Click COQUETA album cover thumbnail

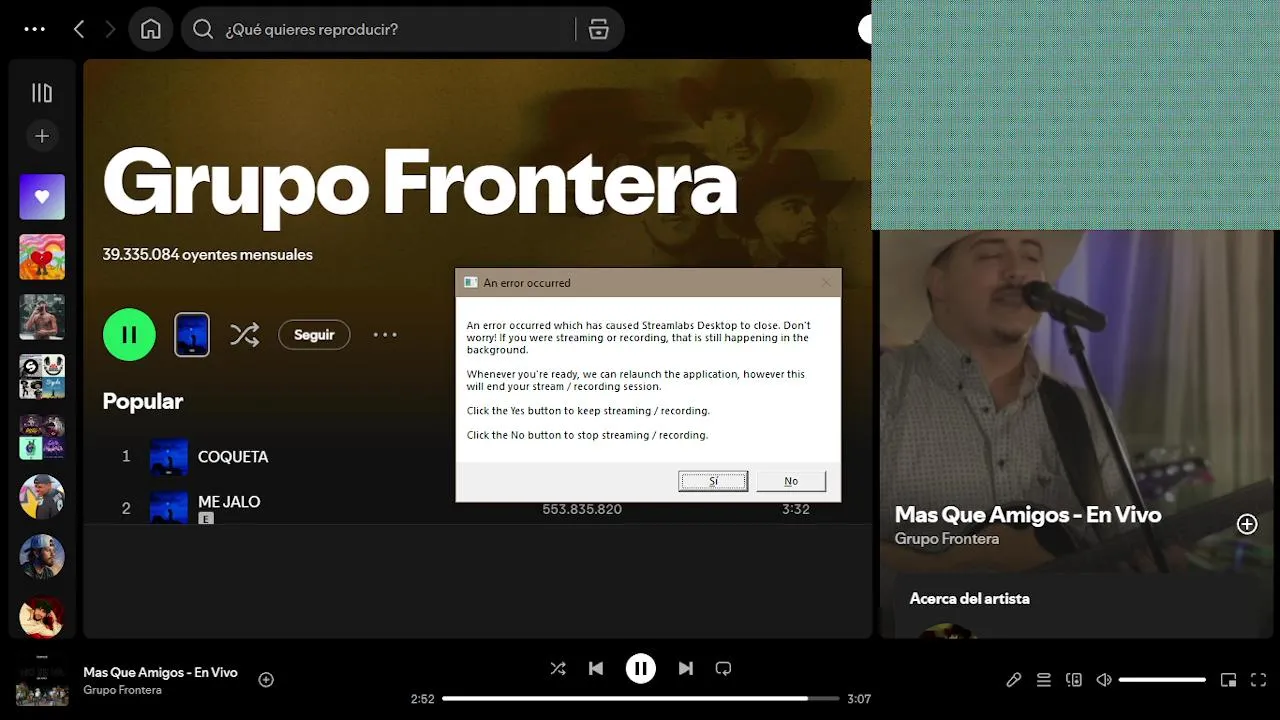169,457
